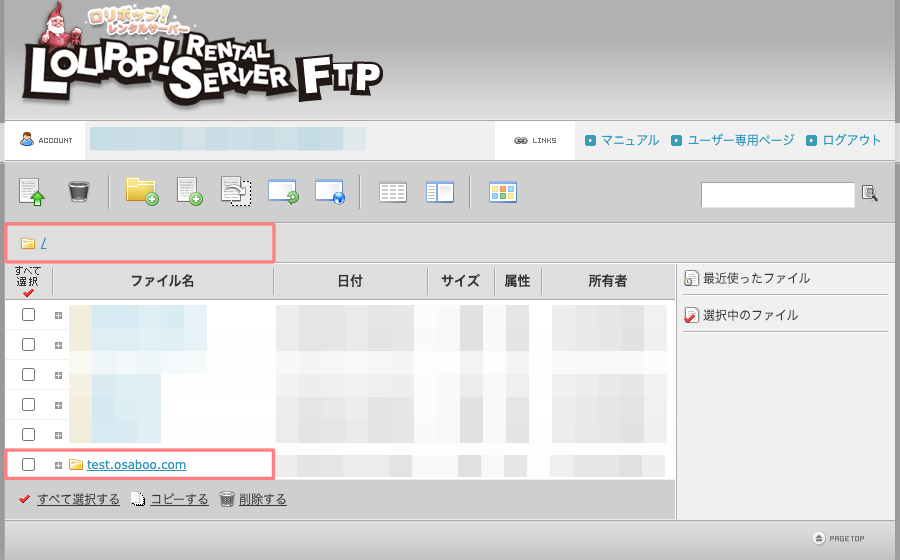Click the search magnifier icon
This screenshot has height=560, width=900.
click(x=869, y=194)
